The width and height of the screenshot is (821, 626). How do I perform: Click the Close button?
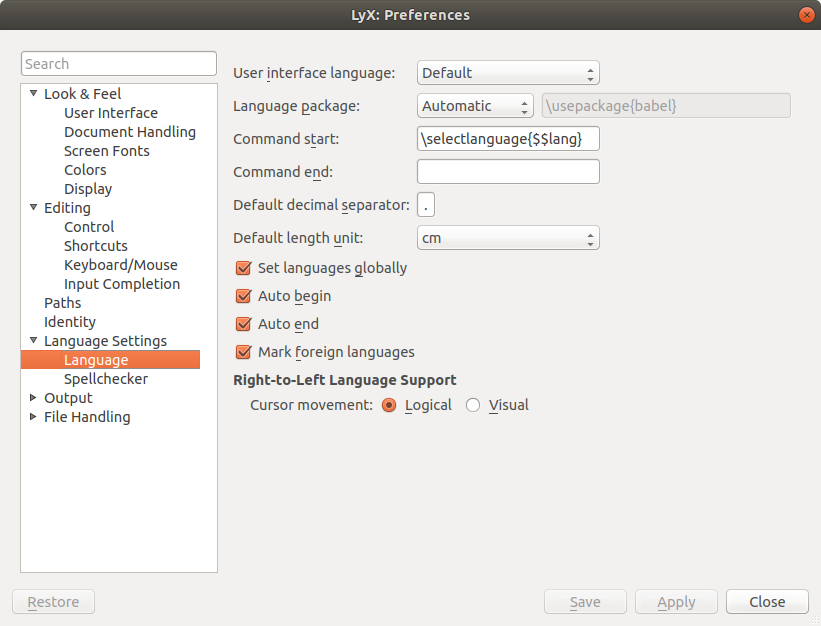pos(767,602)
